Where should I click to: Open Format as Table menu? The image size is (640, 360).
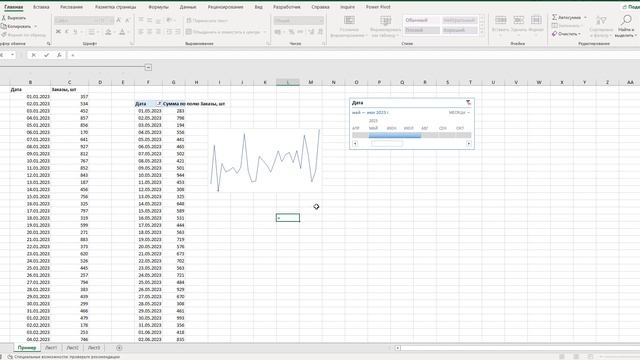pos(385,27)
